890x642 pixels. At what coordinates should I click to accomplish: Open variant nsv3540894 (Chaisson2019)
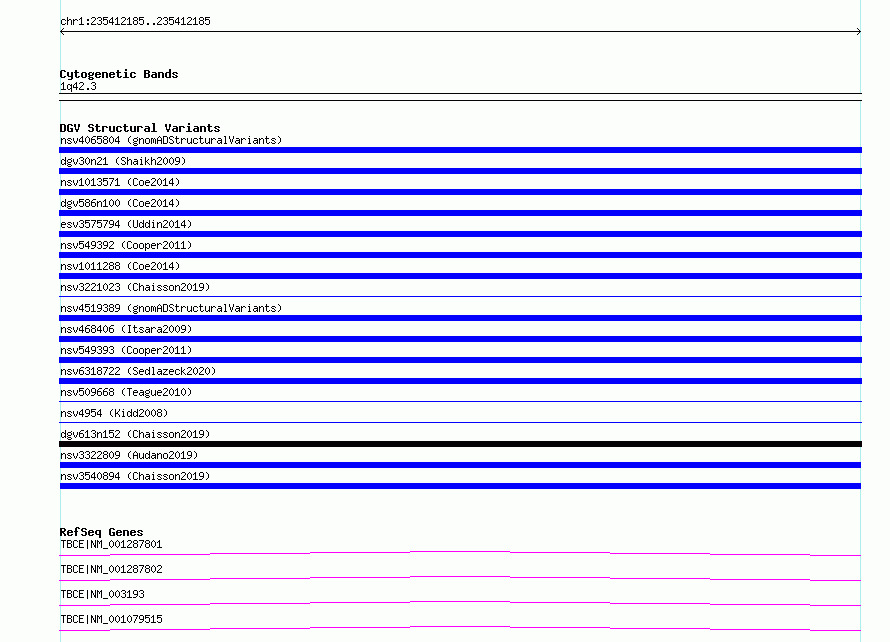[135, 476]
